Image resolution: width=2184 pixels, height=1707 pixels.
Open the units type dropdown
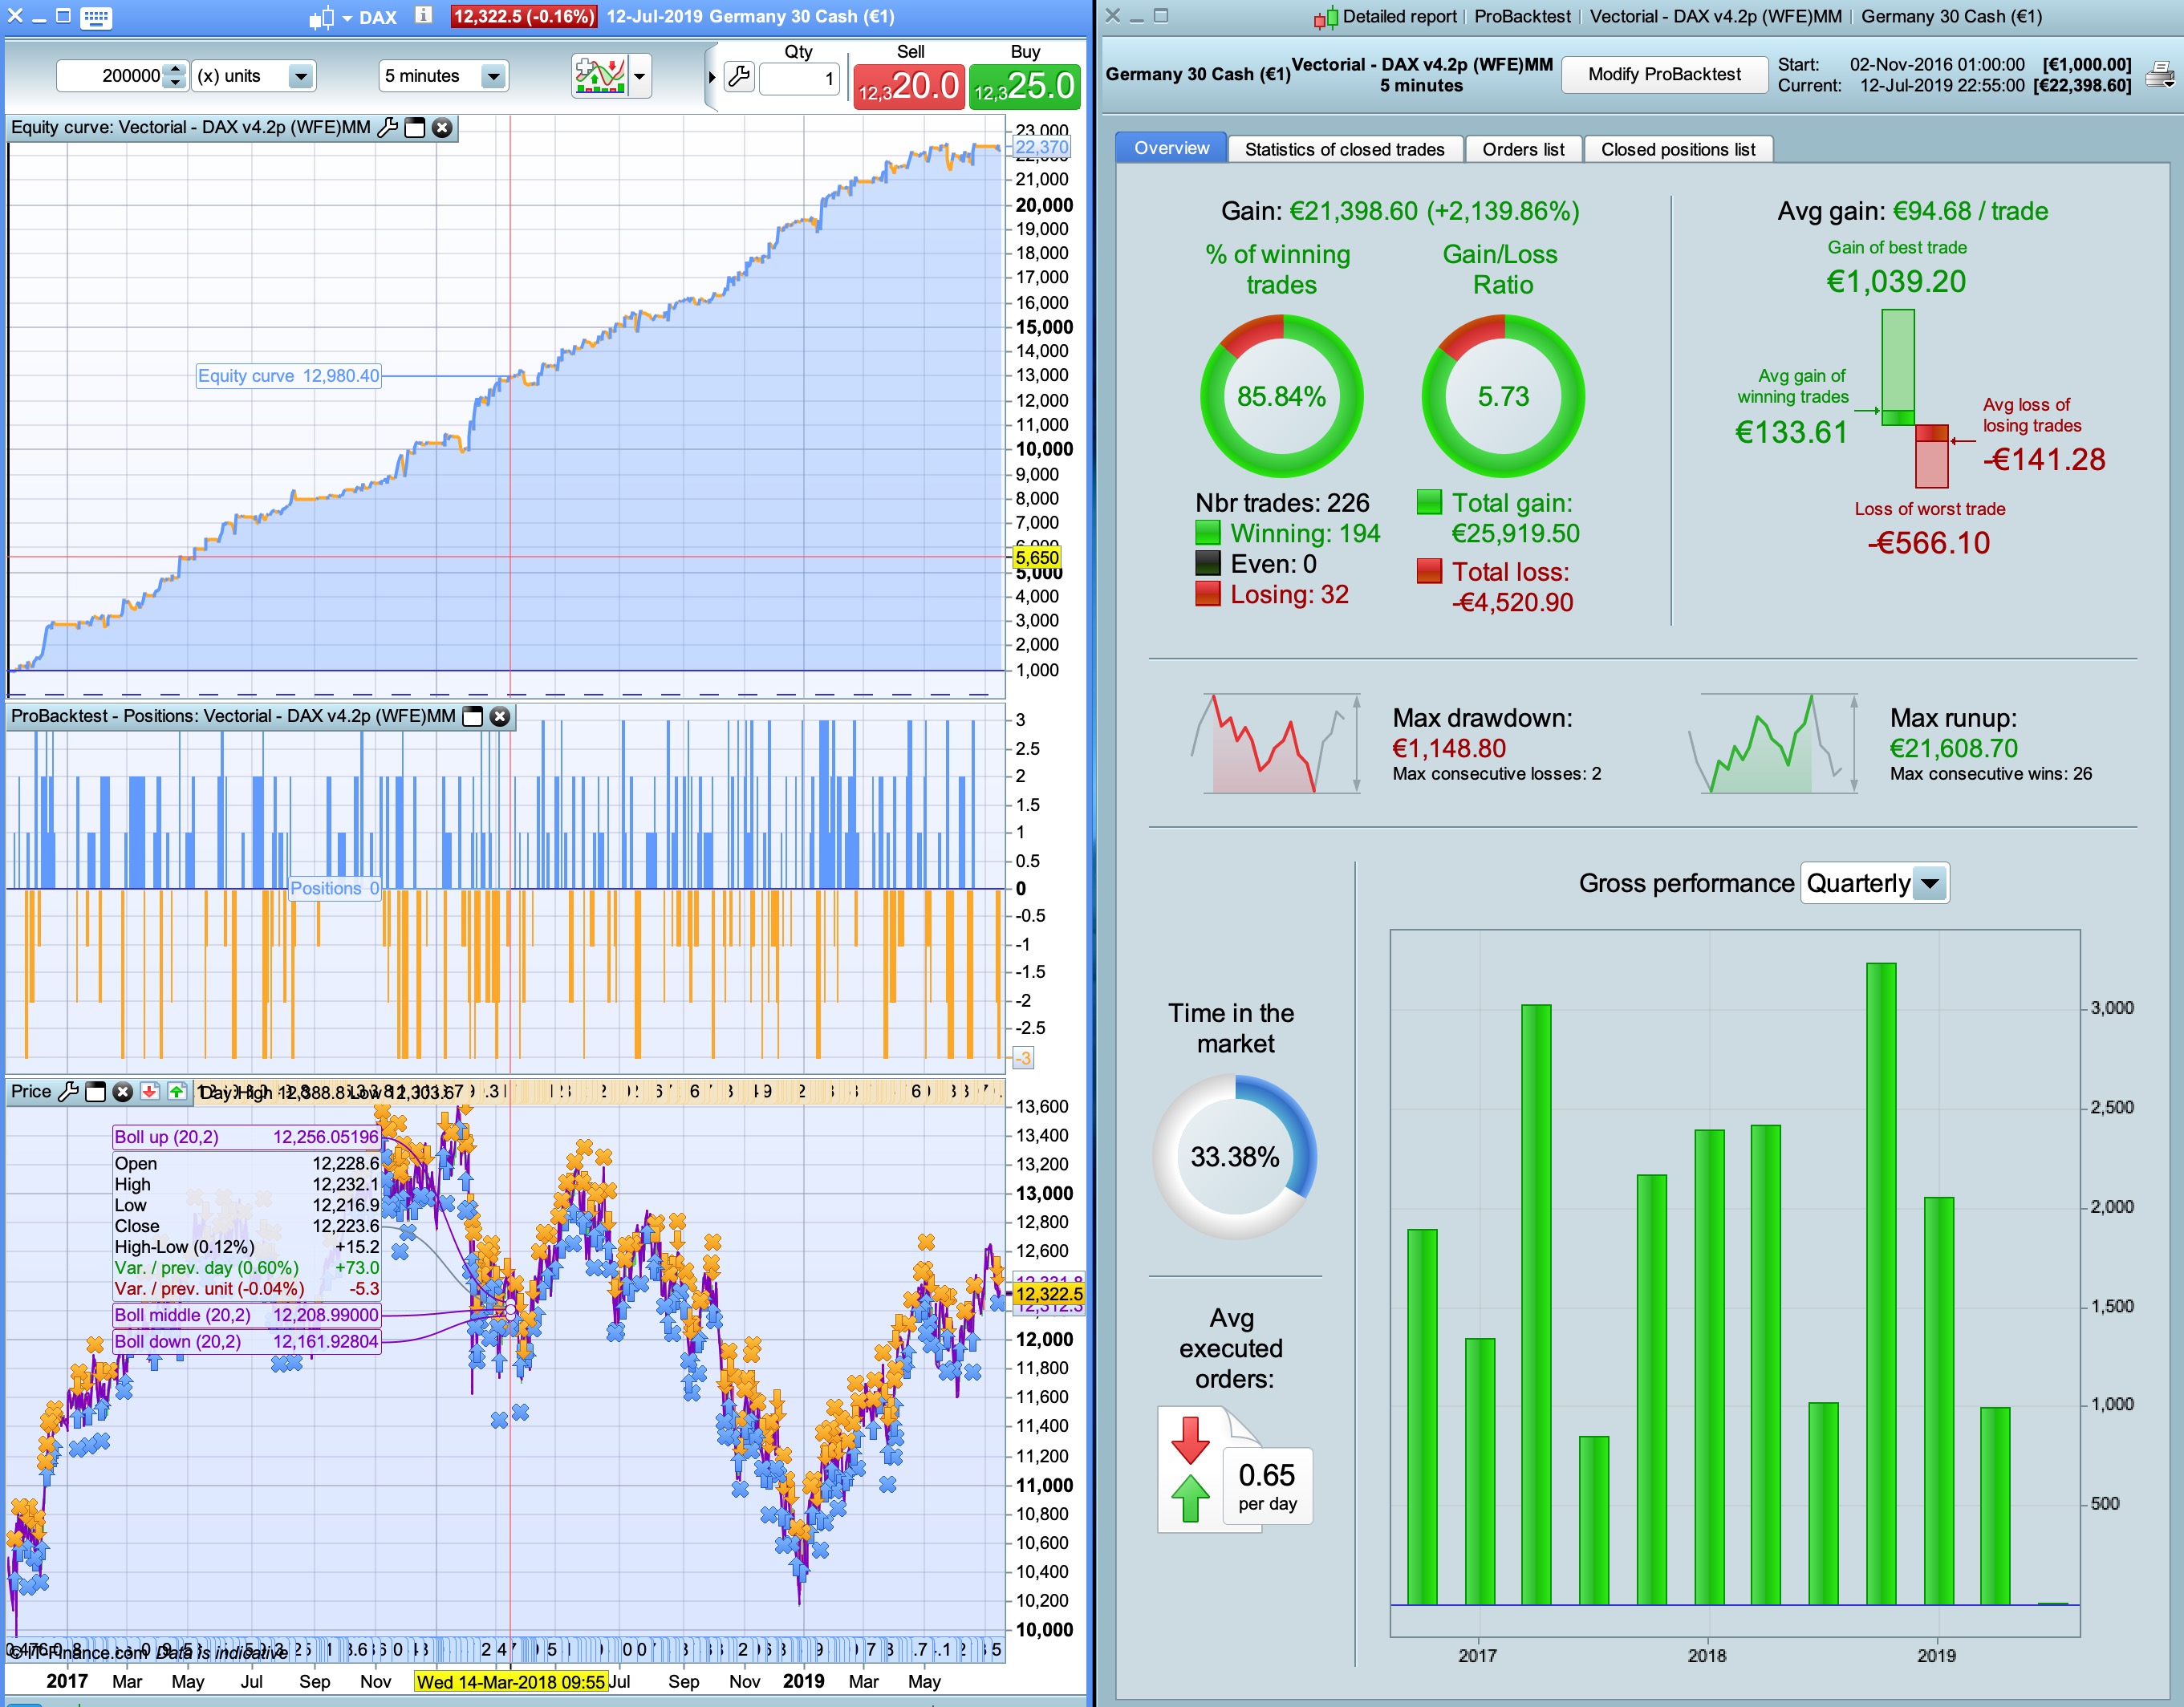click(x=299, y=76)
